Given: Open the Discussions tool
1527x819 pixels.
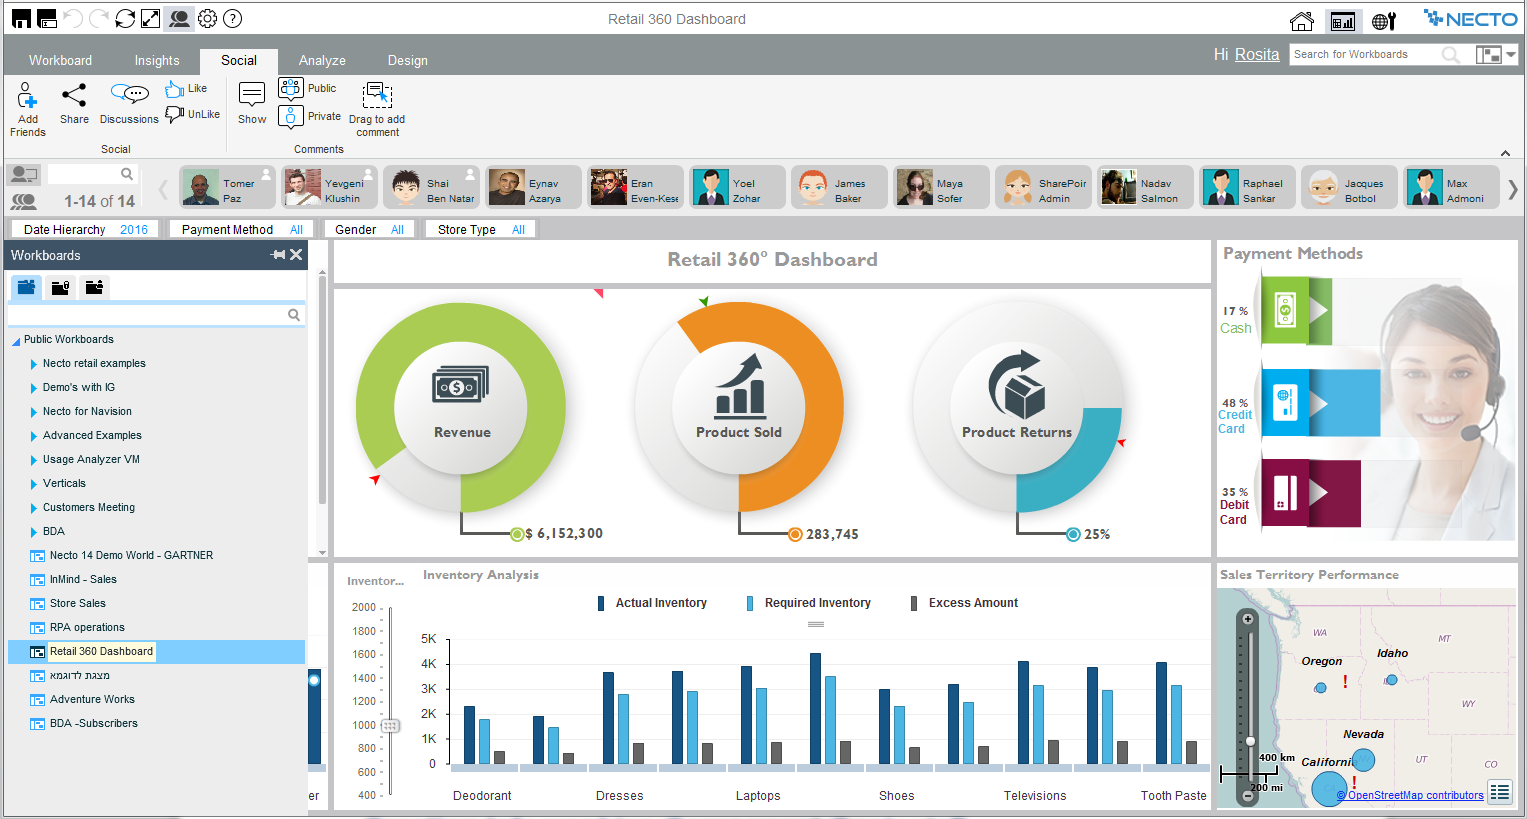Looking at the screenshot, I should (x=129, y=95).
